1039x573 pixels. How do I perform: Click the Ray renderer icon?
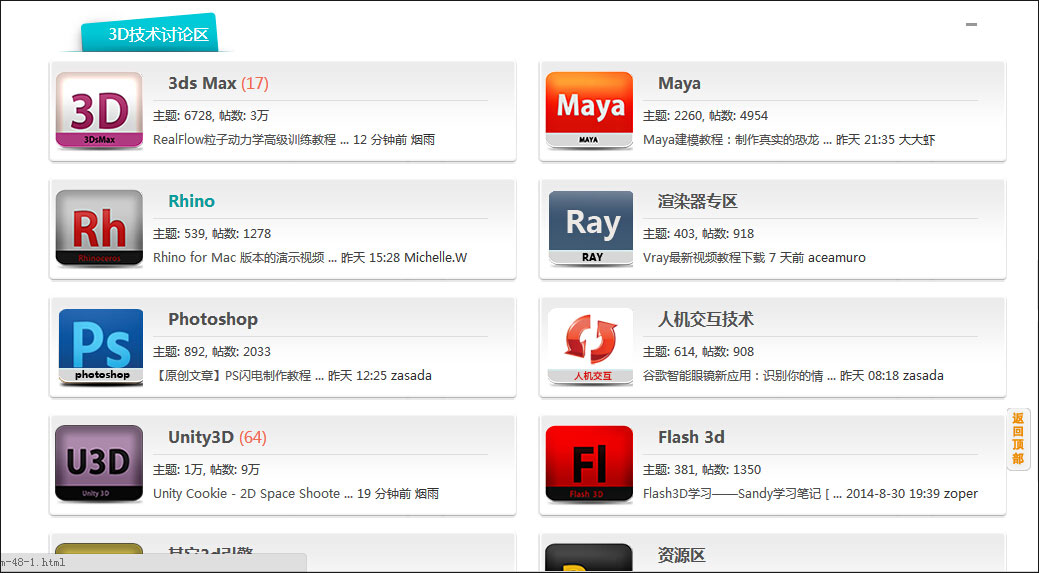click(x=589, y=228)
